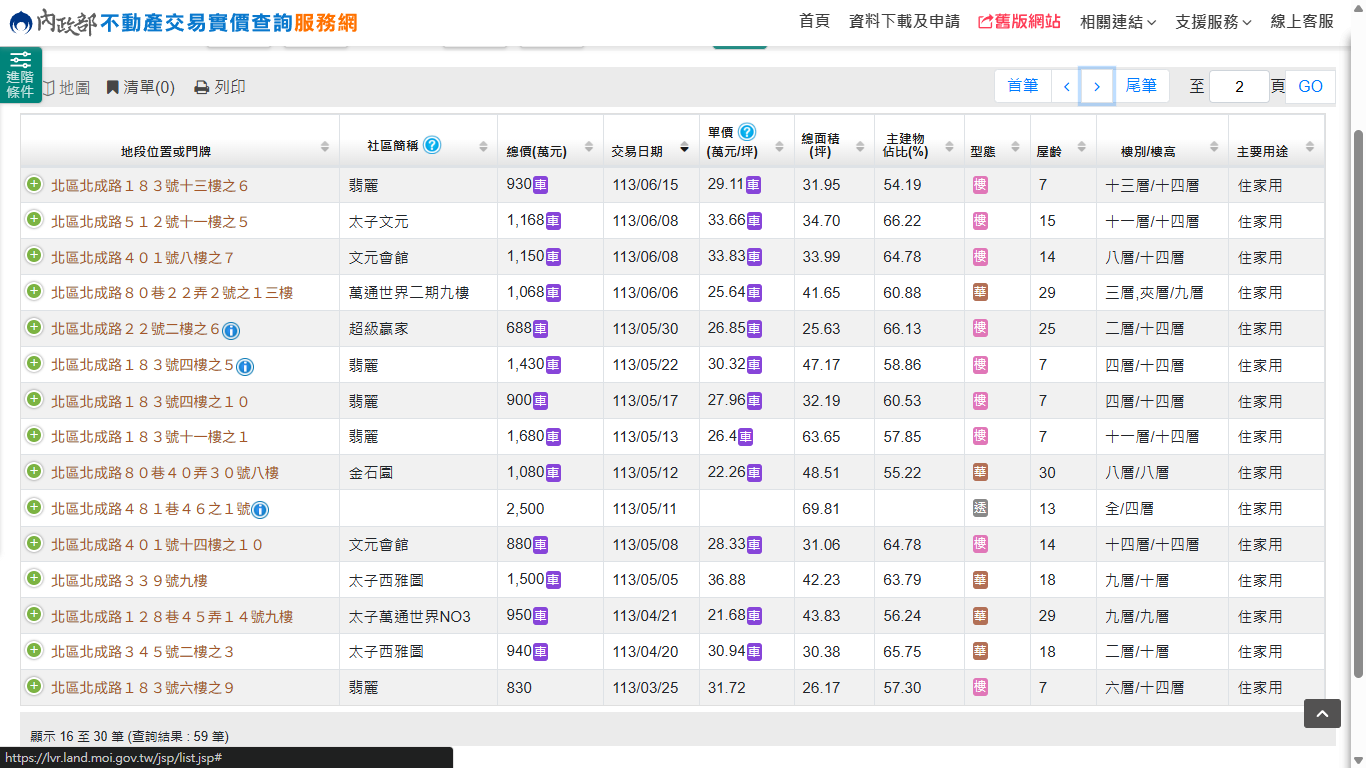Click 車 badge beside unit price 30.94
This screenshot has width=1366, height=768.
click(x=754, y=652)
